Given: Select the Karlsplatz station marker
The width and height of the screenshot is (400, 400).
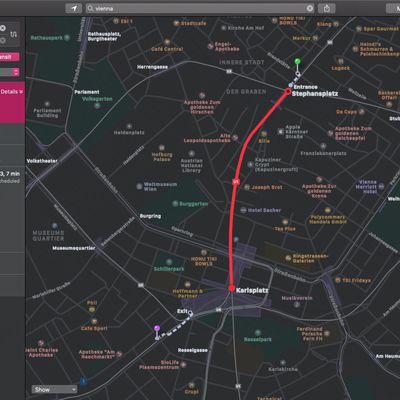Looking at the screenshot, I should click(232, 288).
